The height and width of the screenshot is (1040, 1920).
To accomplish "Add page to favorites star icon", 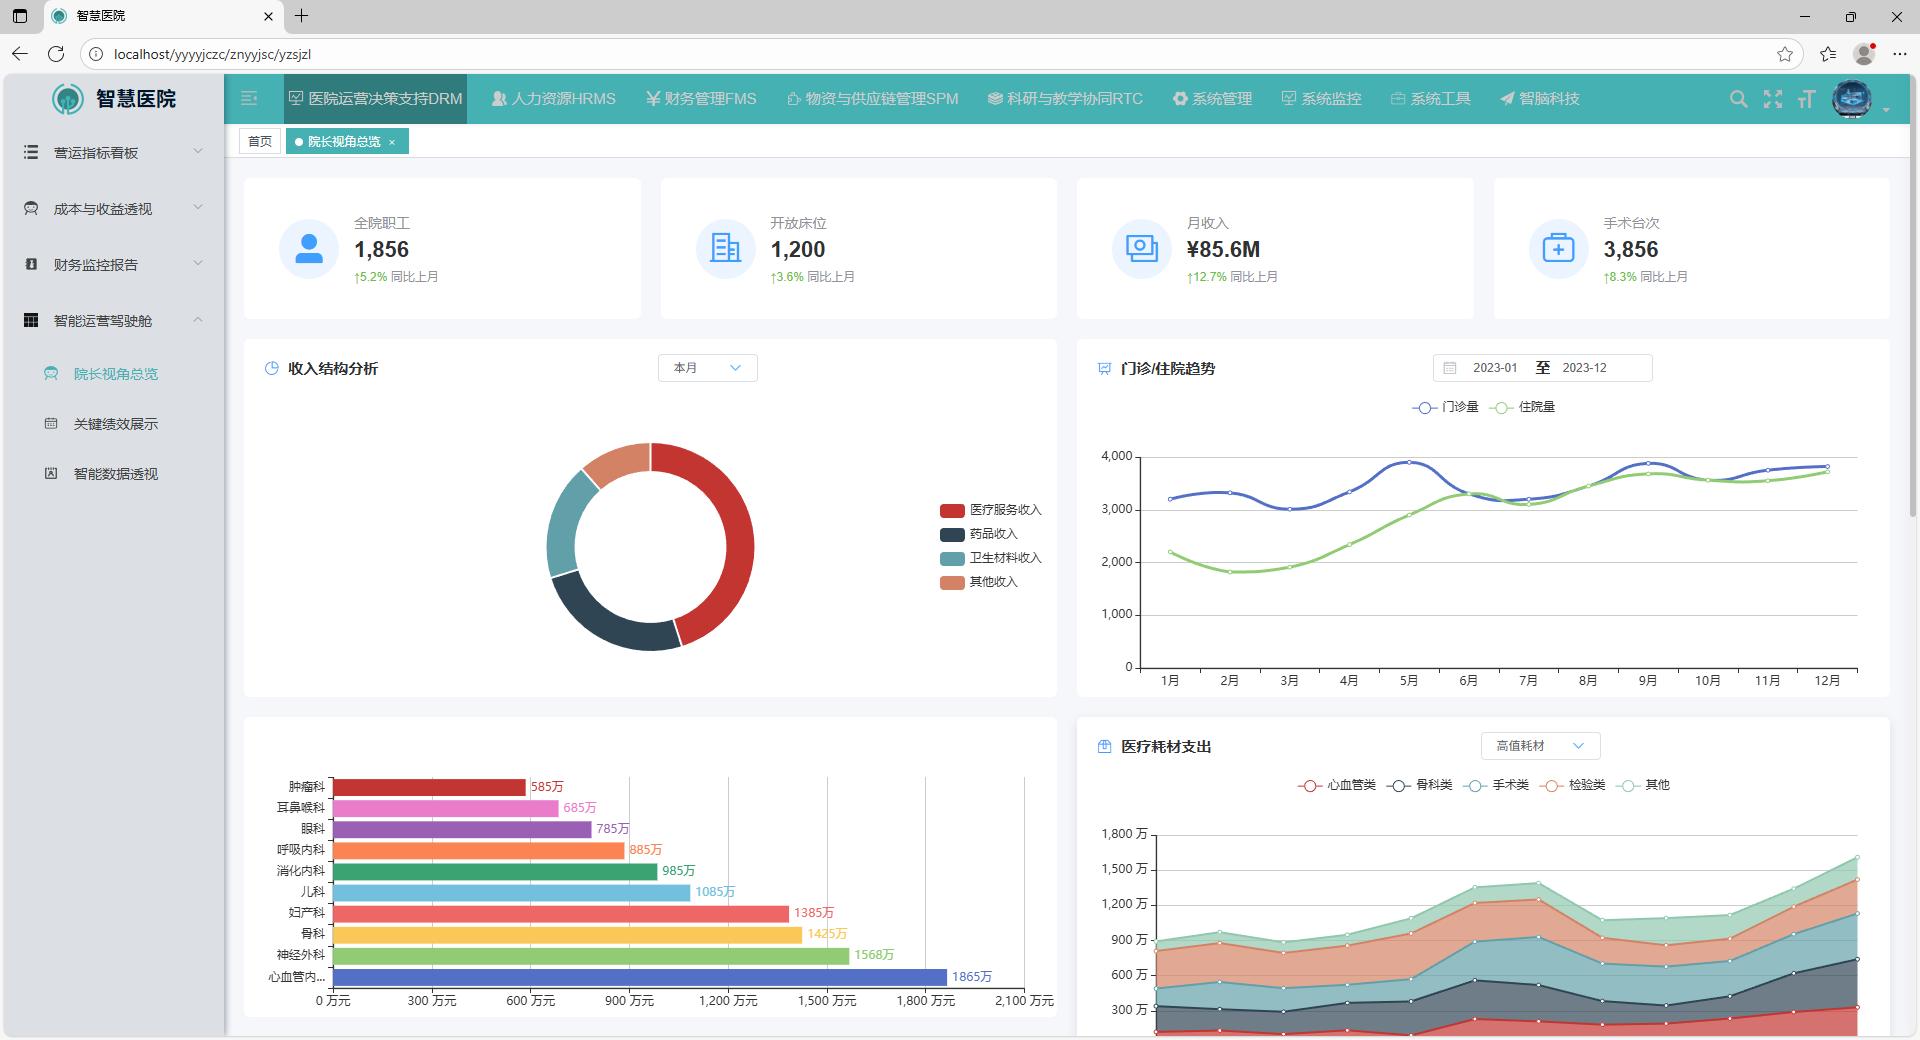I will coord(1784,54).
